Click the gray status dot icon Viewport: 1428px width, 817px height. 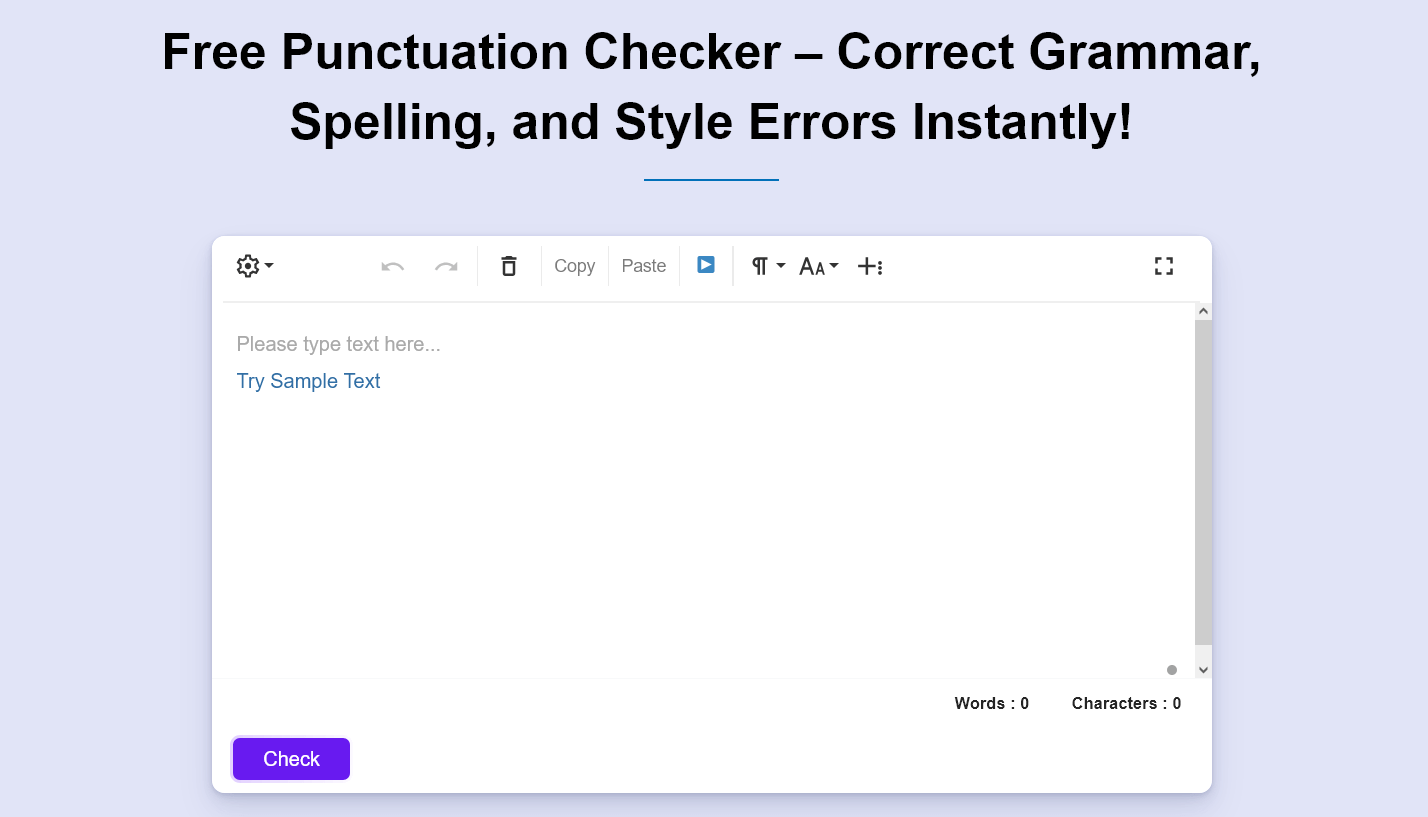coord(1172,670)
